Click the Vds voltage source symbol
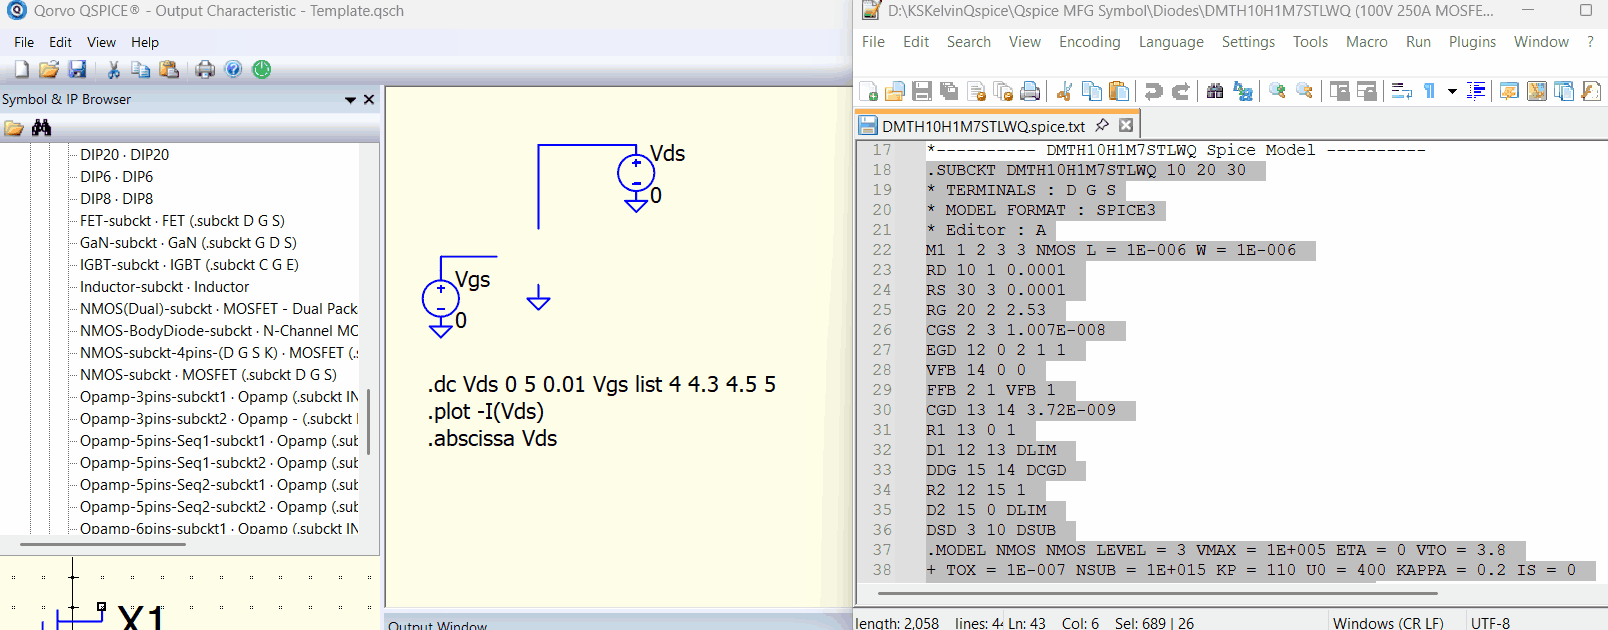The height and width of the screenshot is (630, 1608). (636, 173)
